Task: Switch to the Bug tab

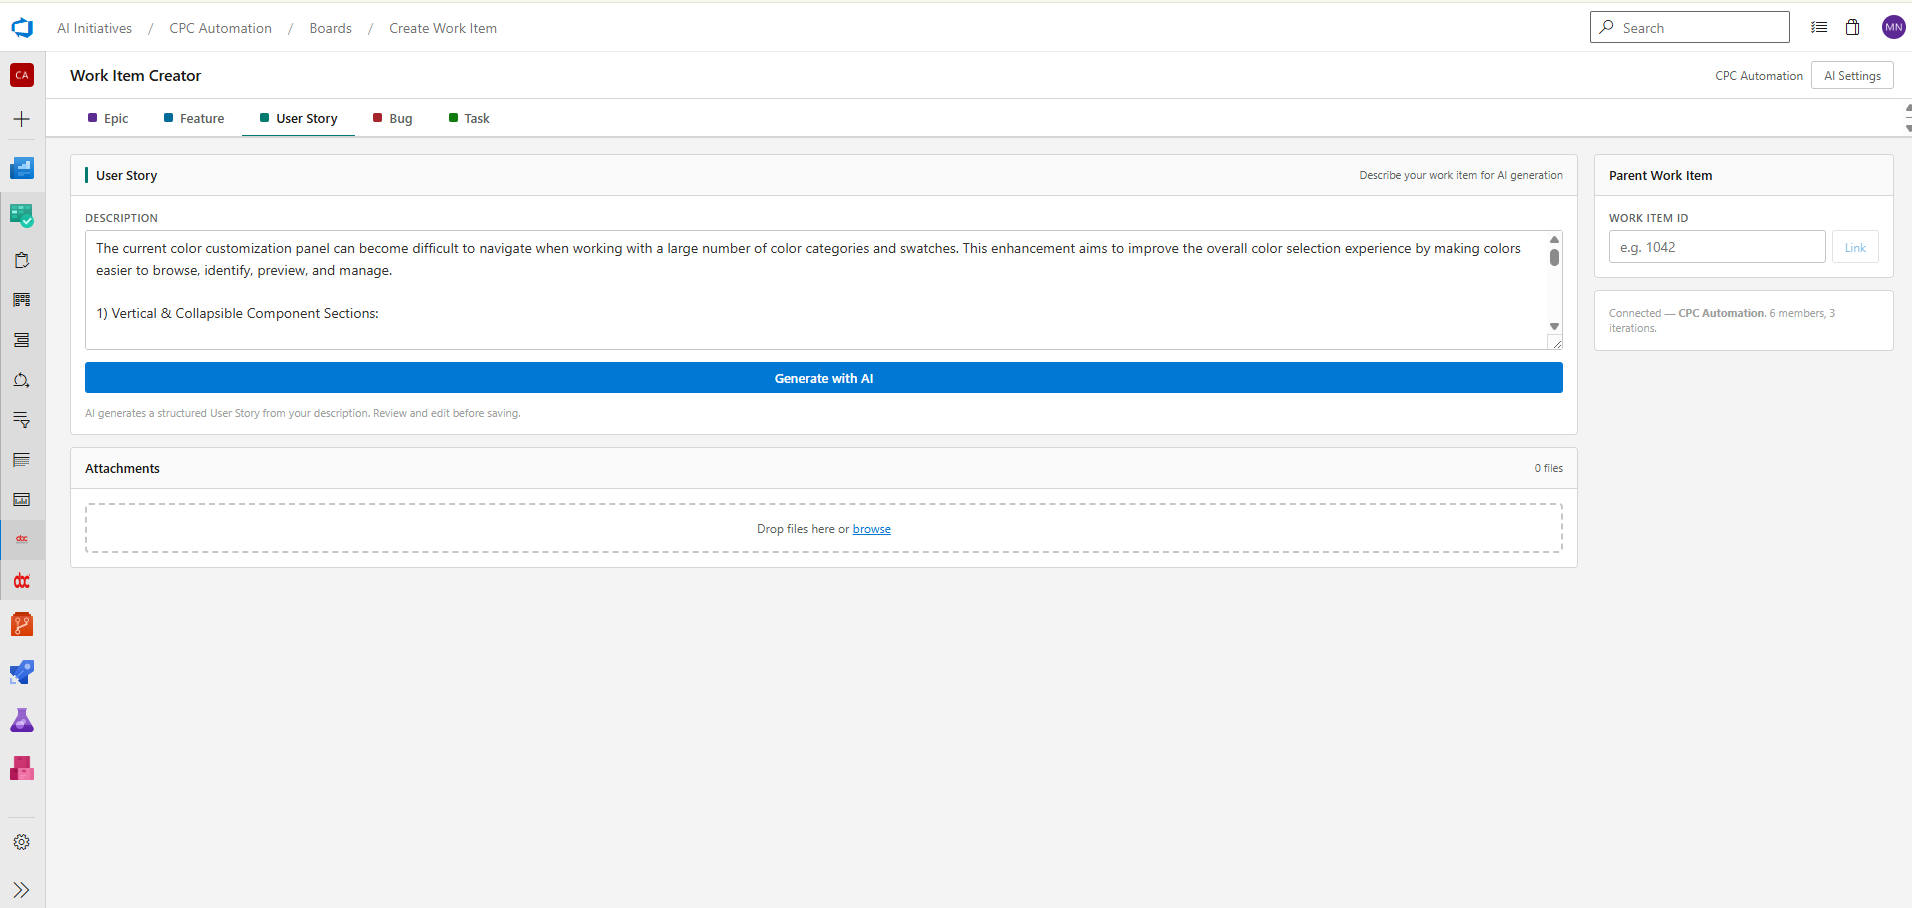Action: (392, 118)
